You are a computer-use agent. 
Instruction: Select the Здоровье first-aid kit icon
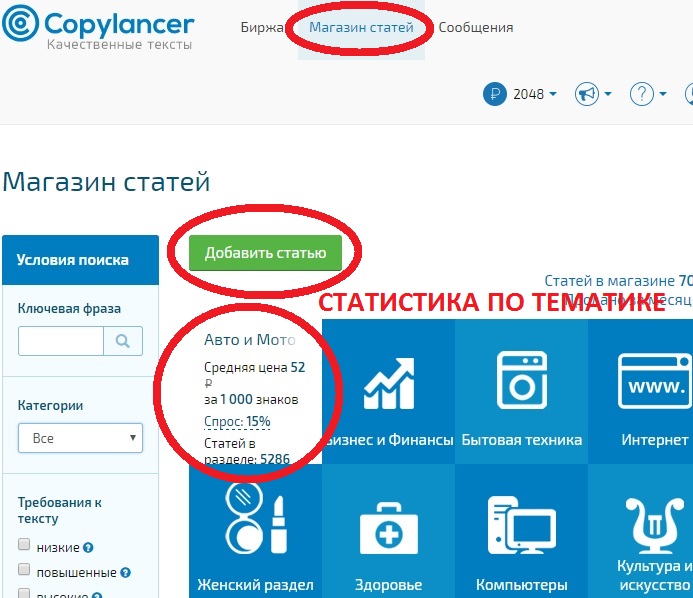point(388,529)
